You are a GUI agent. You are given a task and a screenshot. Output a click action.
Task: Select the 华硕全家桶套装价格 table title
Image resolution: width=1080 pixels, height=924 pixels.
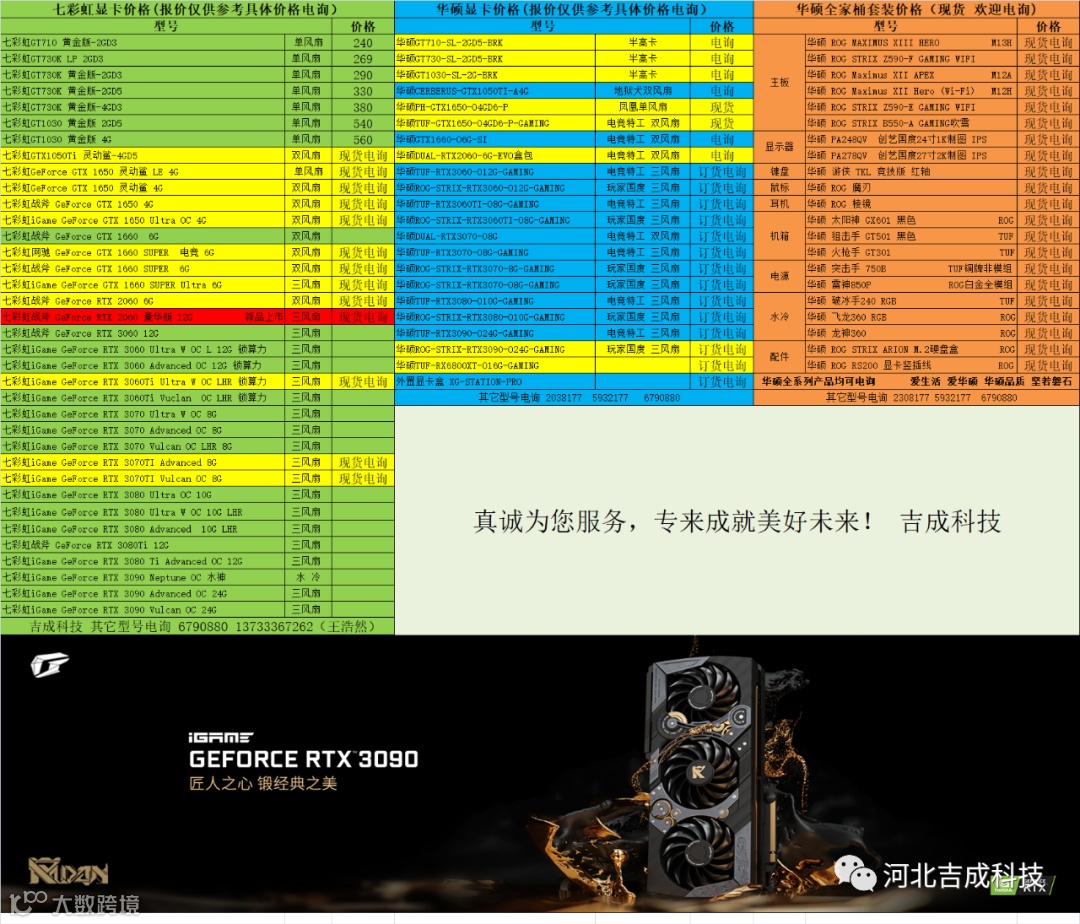click(x=917, y=9)
